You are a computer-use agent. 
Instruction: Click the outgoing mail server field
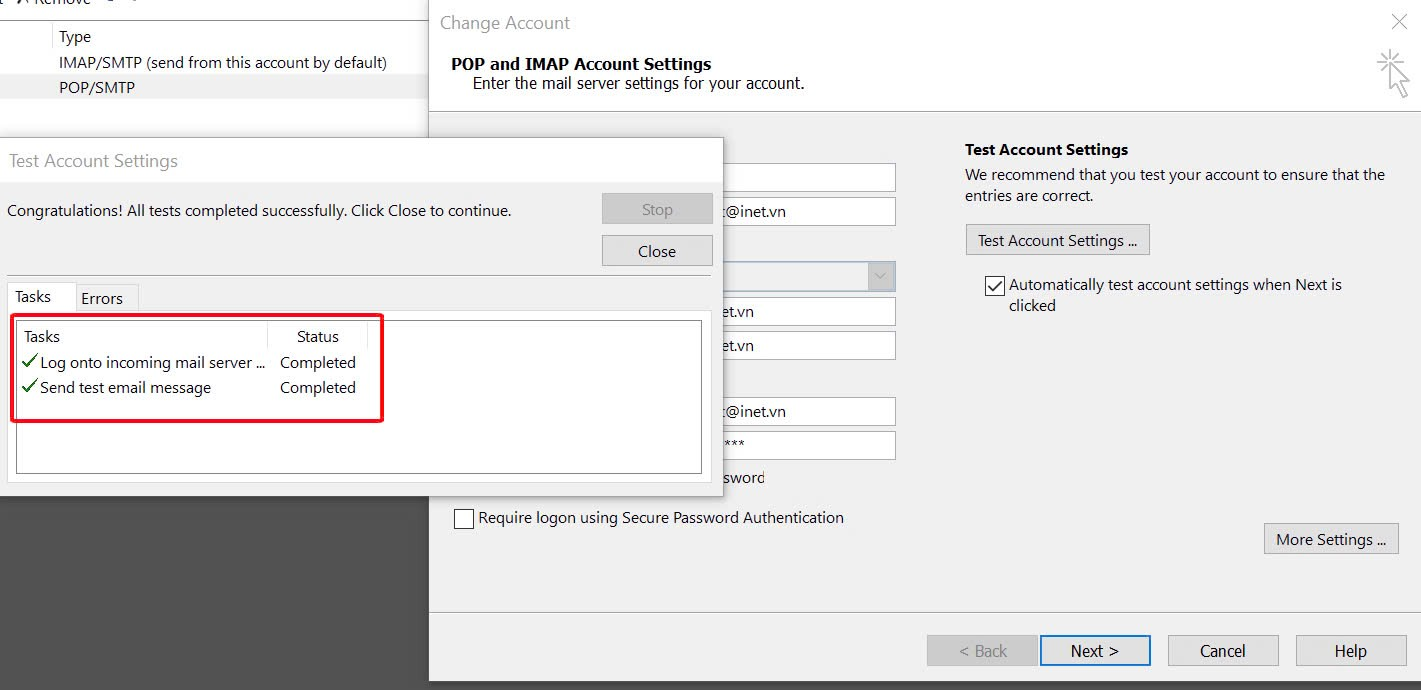[809, 345]
